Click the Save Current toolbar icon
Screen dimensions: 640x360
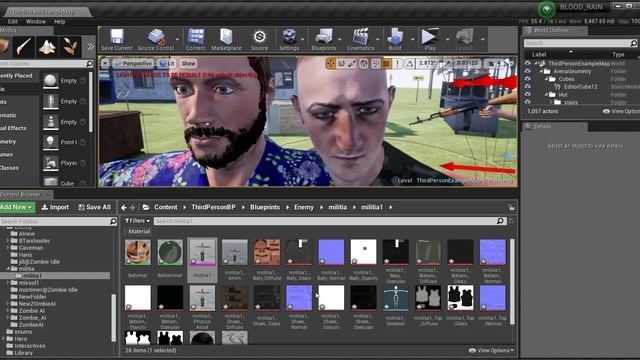(x=116, y=40)
